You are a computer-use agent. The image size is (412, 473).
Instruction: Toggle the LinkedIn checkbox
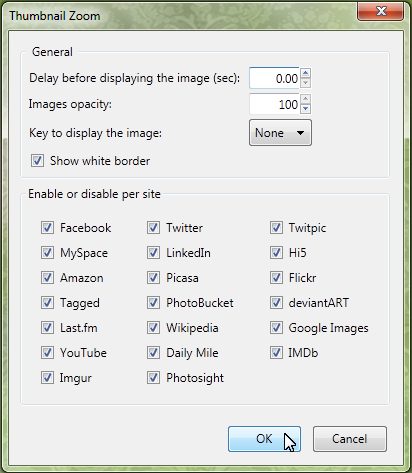(153, 253)
